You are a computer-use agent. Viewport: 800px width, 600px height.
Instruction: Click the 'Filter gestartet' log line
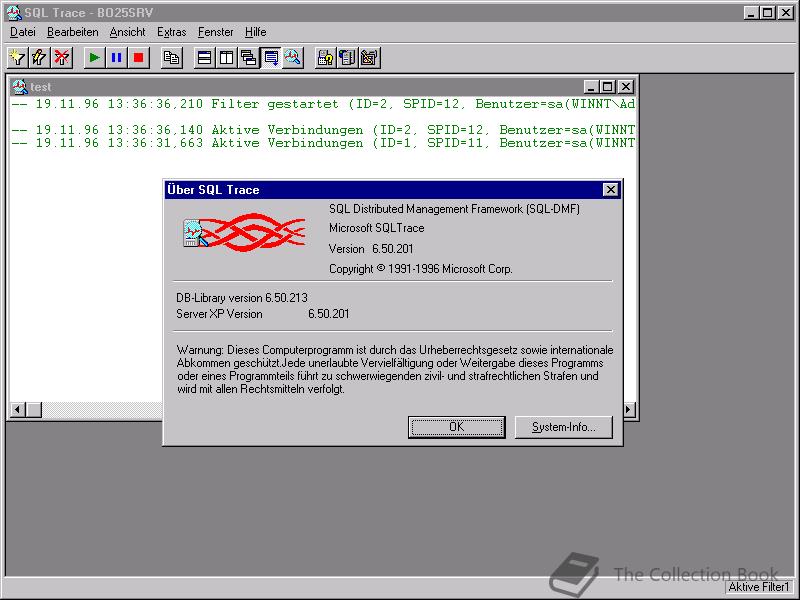323,104
